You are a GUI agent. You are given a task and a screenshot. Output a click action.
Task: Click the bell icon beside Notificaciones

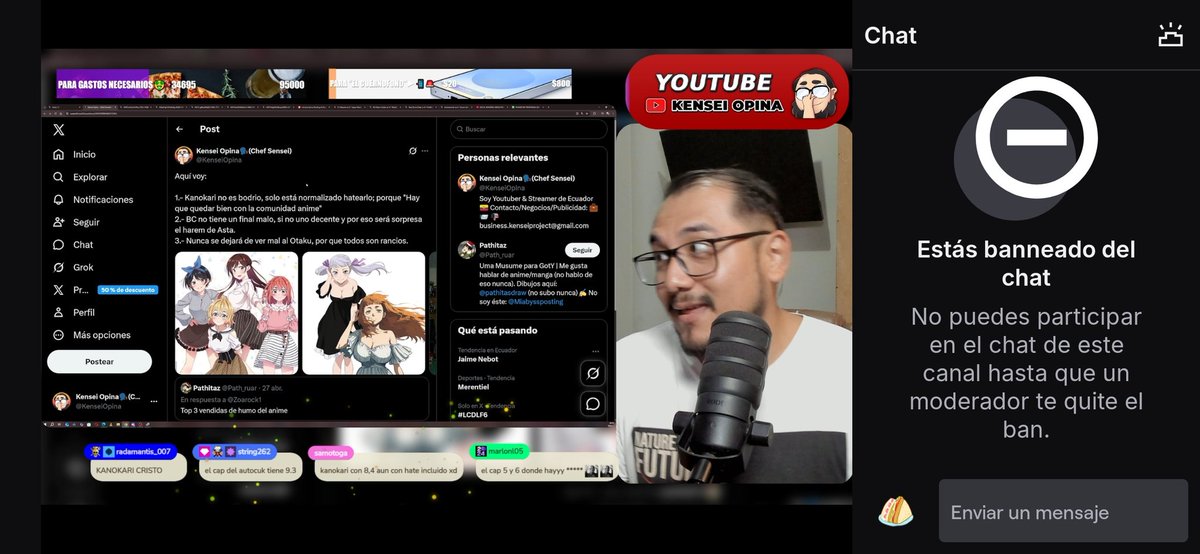point(59,200)
